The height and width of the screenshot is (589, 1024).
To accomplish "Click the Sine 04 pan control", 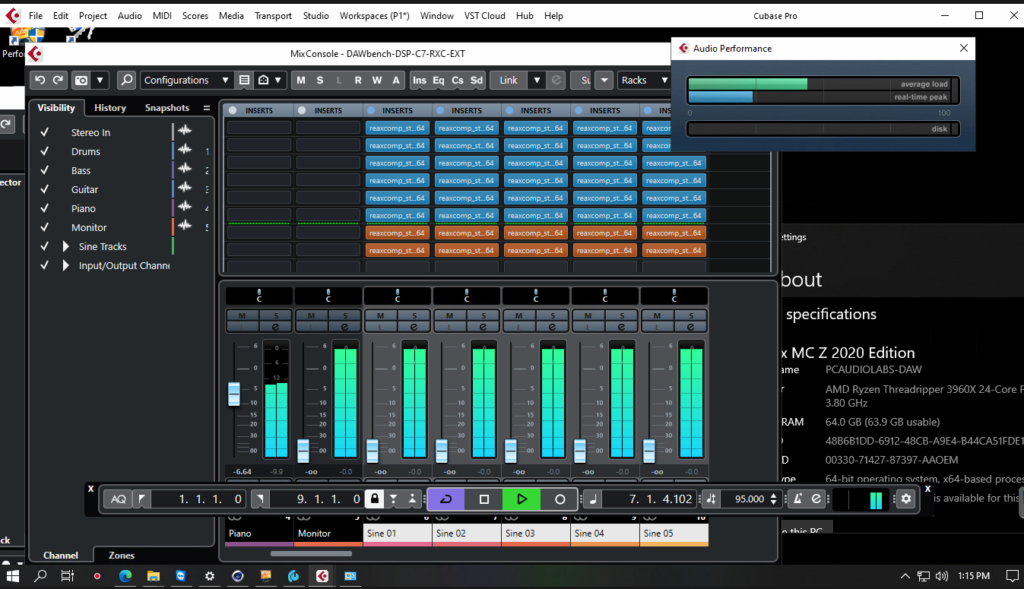I will point(605,296).
